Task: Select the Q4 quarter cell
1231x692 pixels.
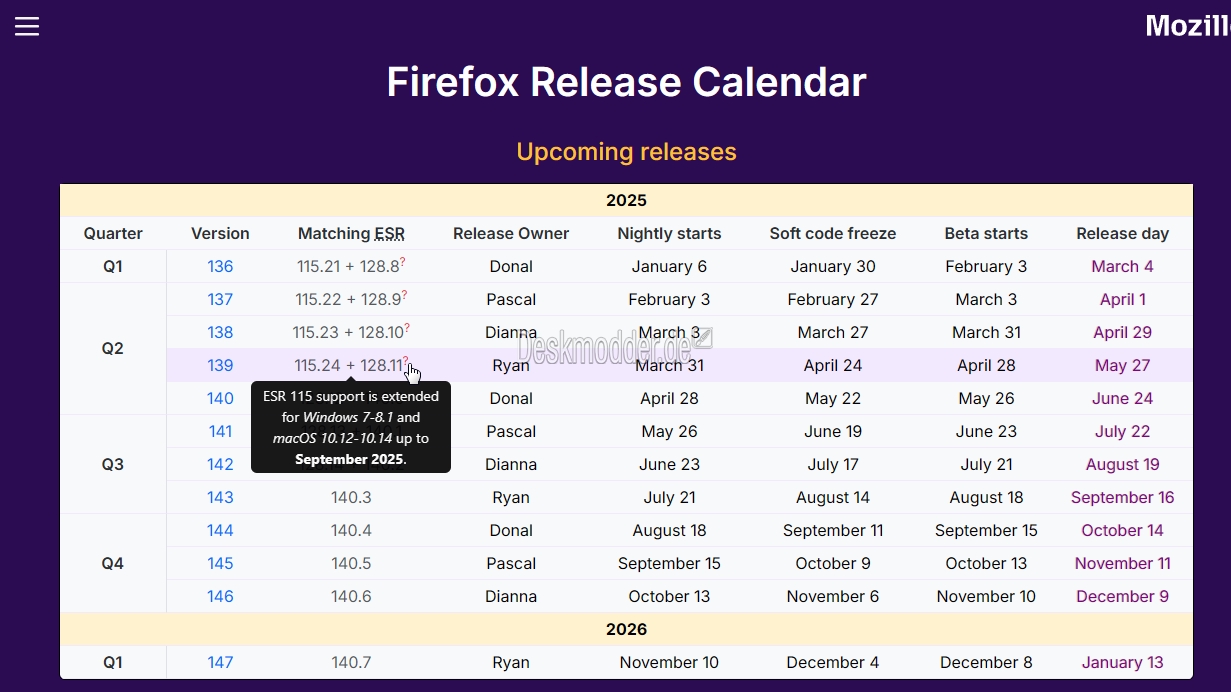Action: coord(113,563)
